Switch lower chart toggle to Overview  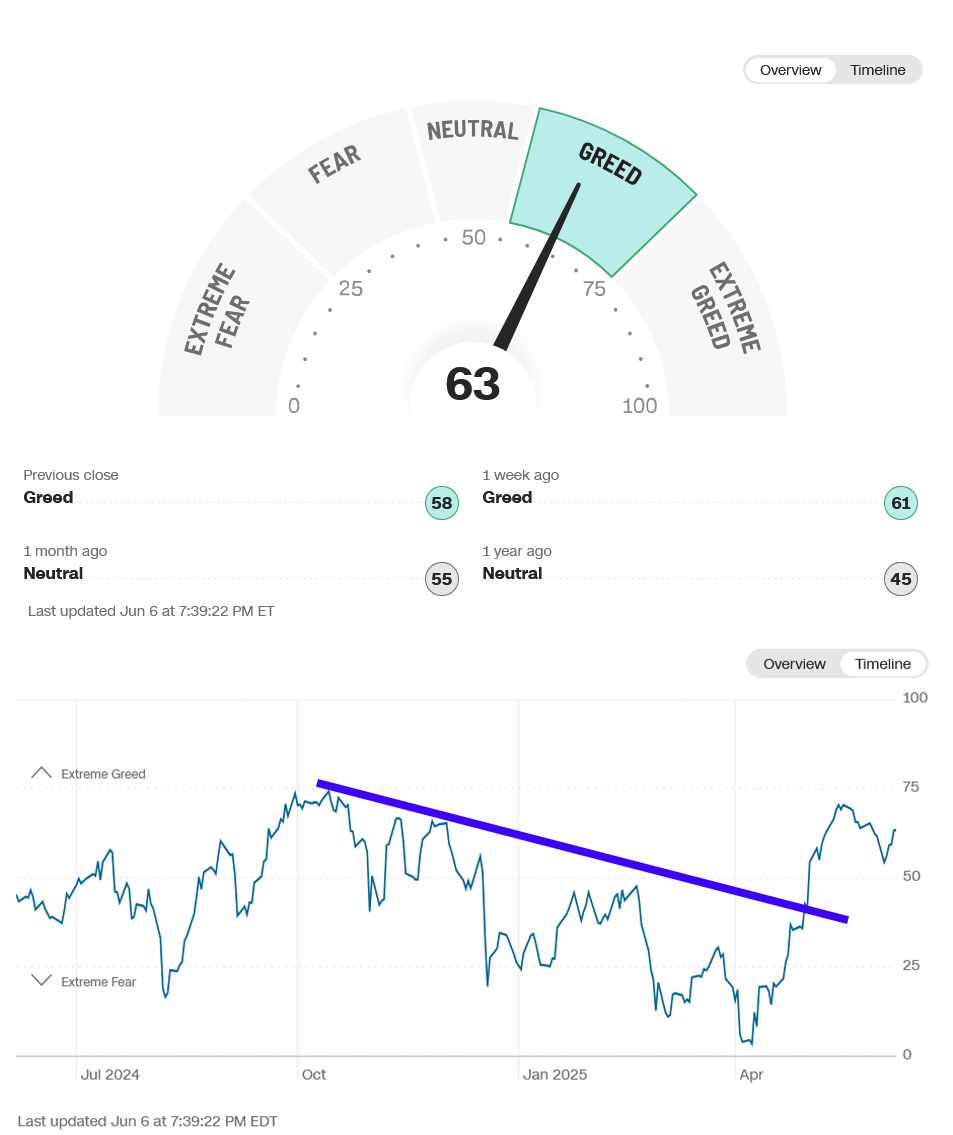click(794, 664)
